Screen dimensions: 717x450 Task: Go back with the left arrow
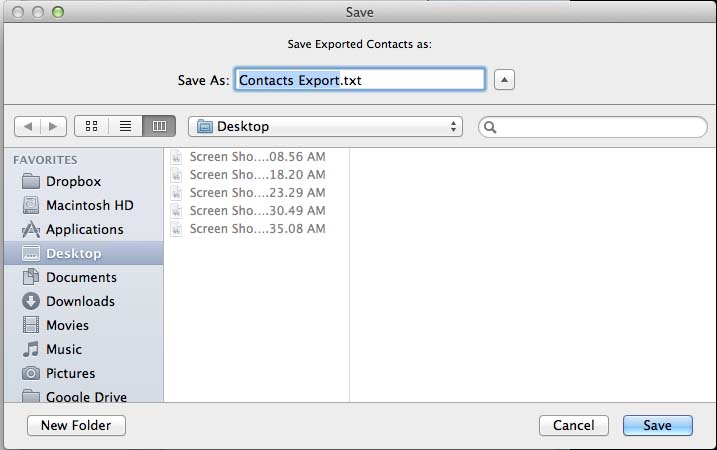(28, 126)
